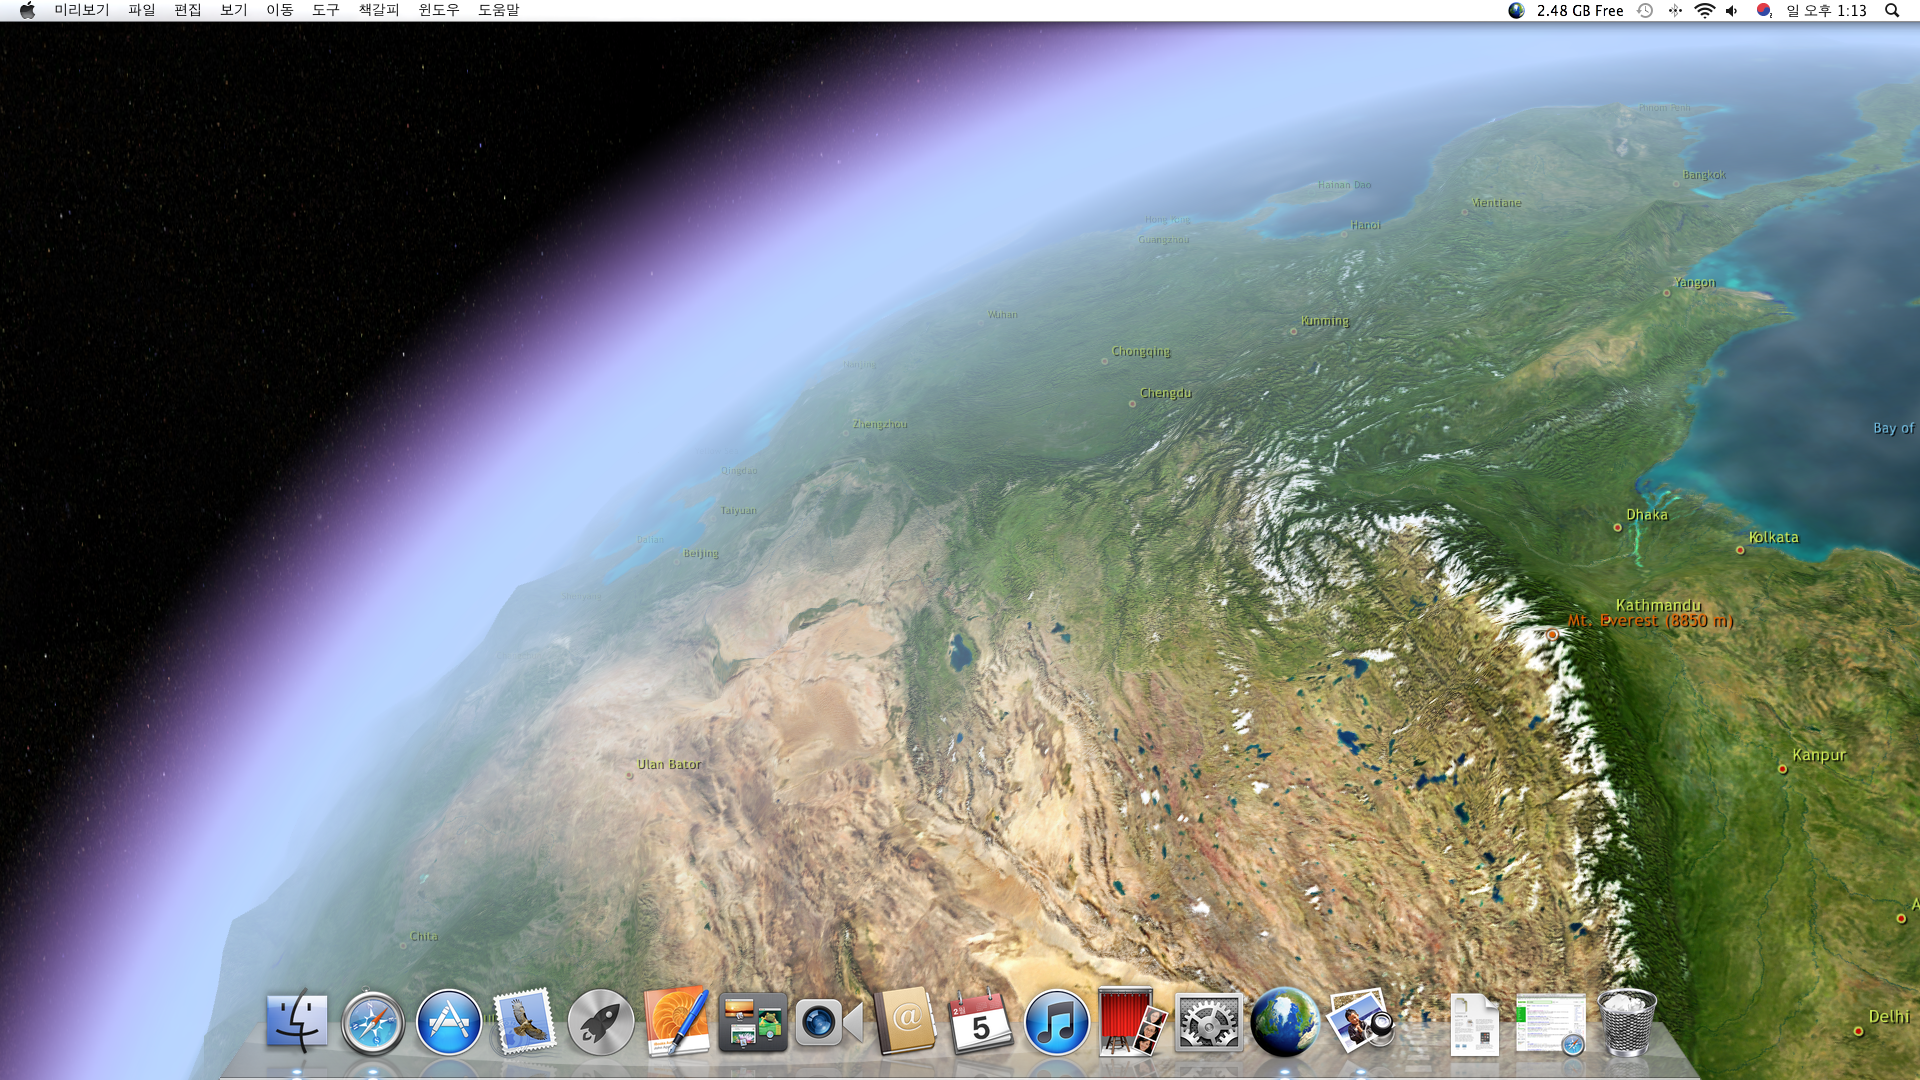Click the 2.48 GB Free memory status
Image resolution: width=1920 pixels, height=1080 pixels.
click(x=1580, y=10)
